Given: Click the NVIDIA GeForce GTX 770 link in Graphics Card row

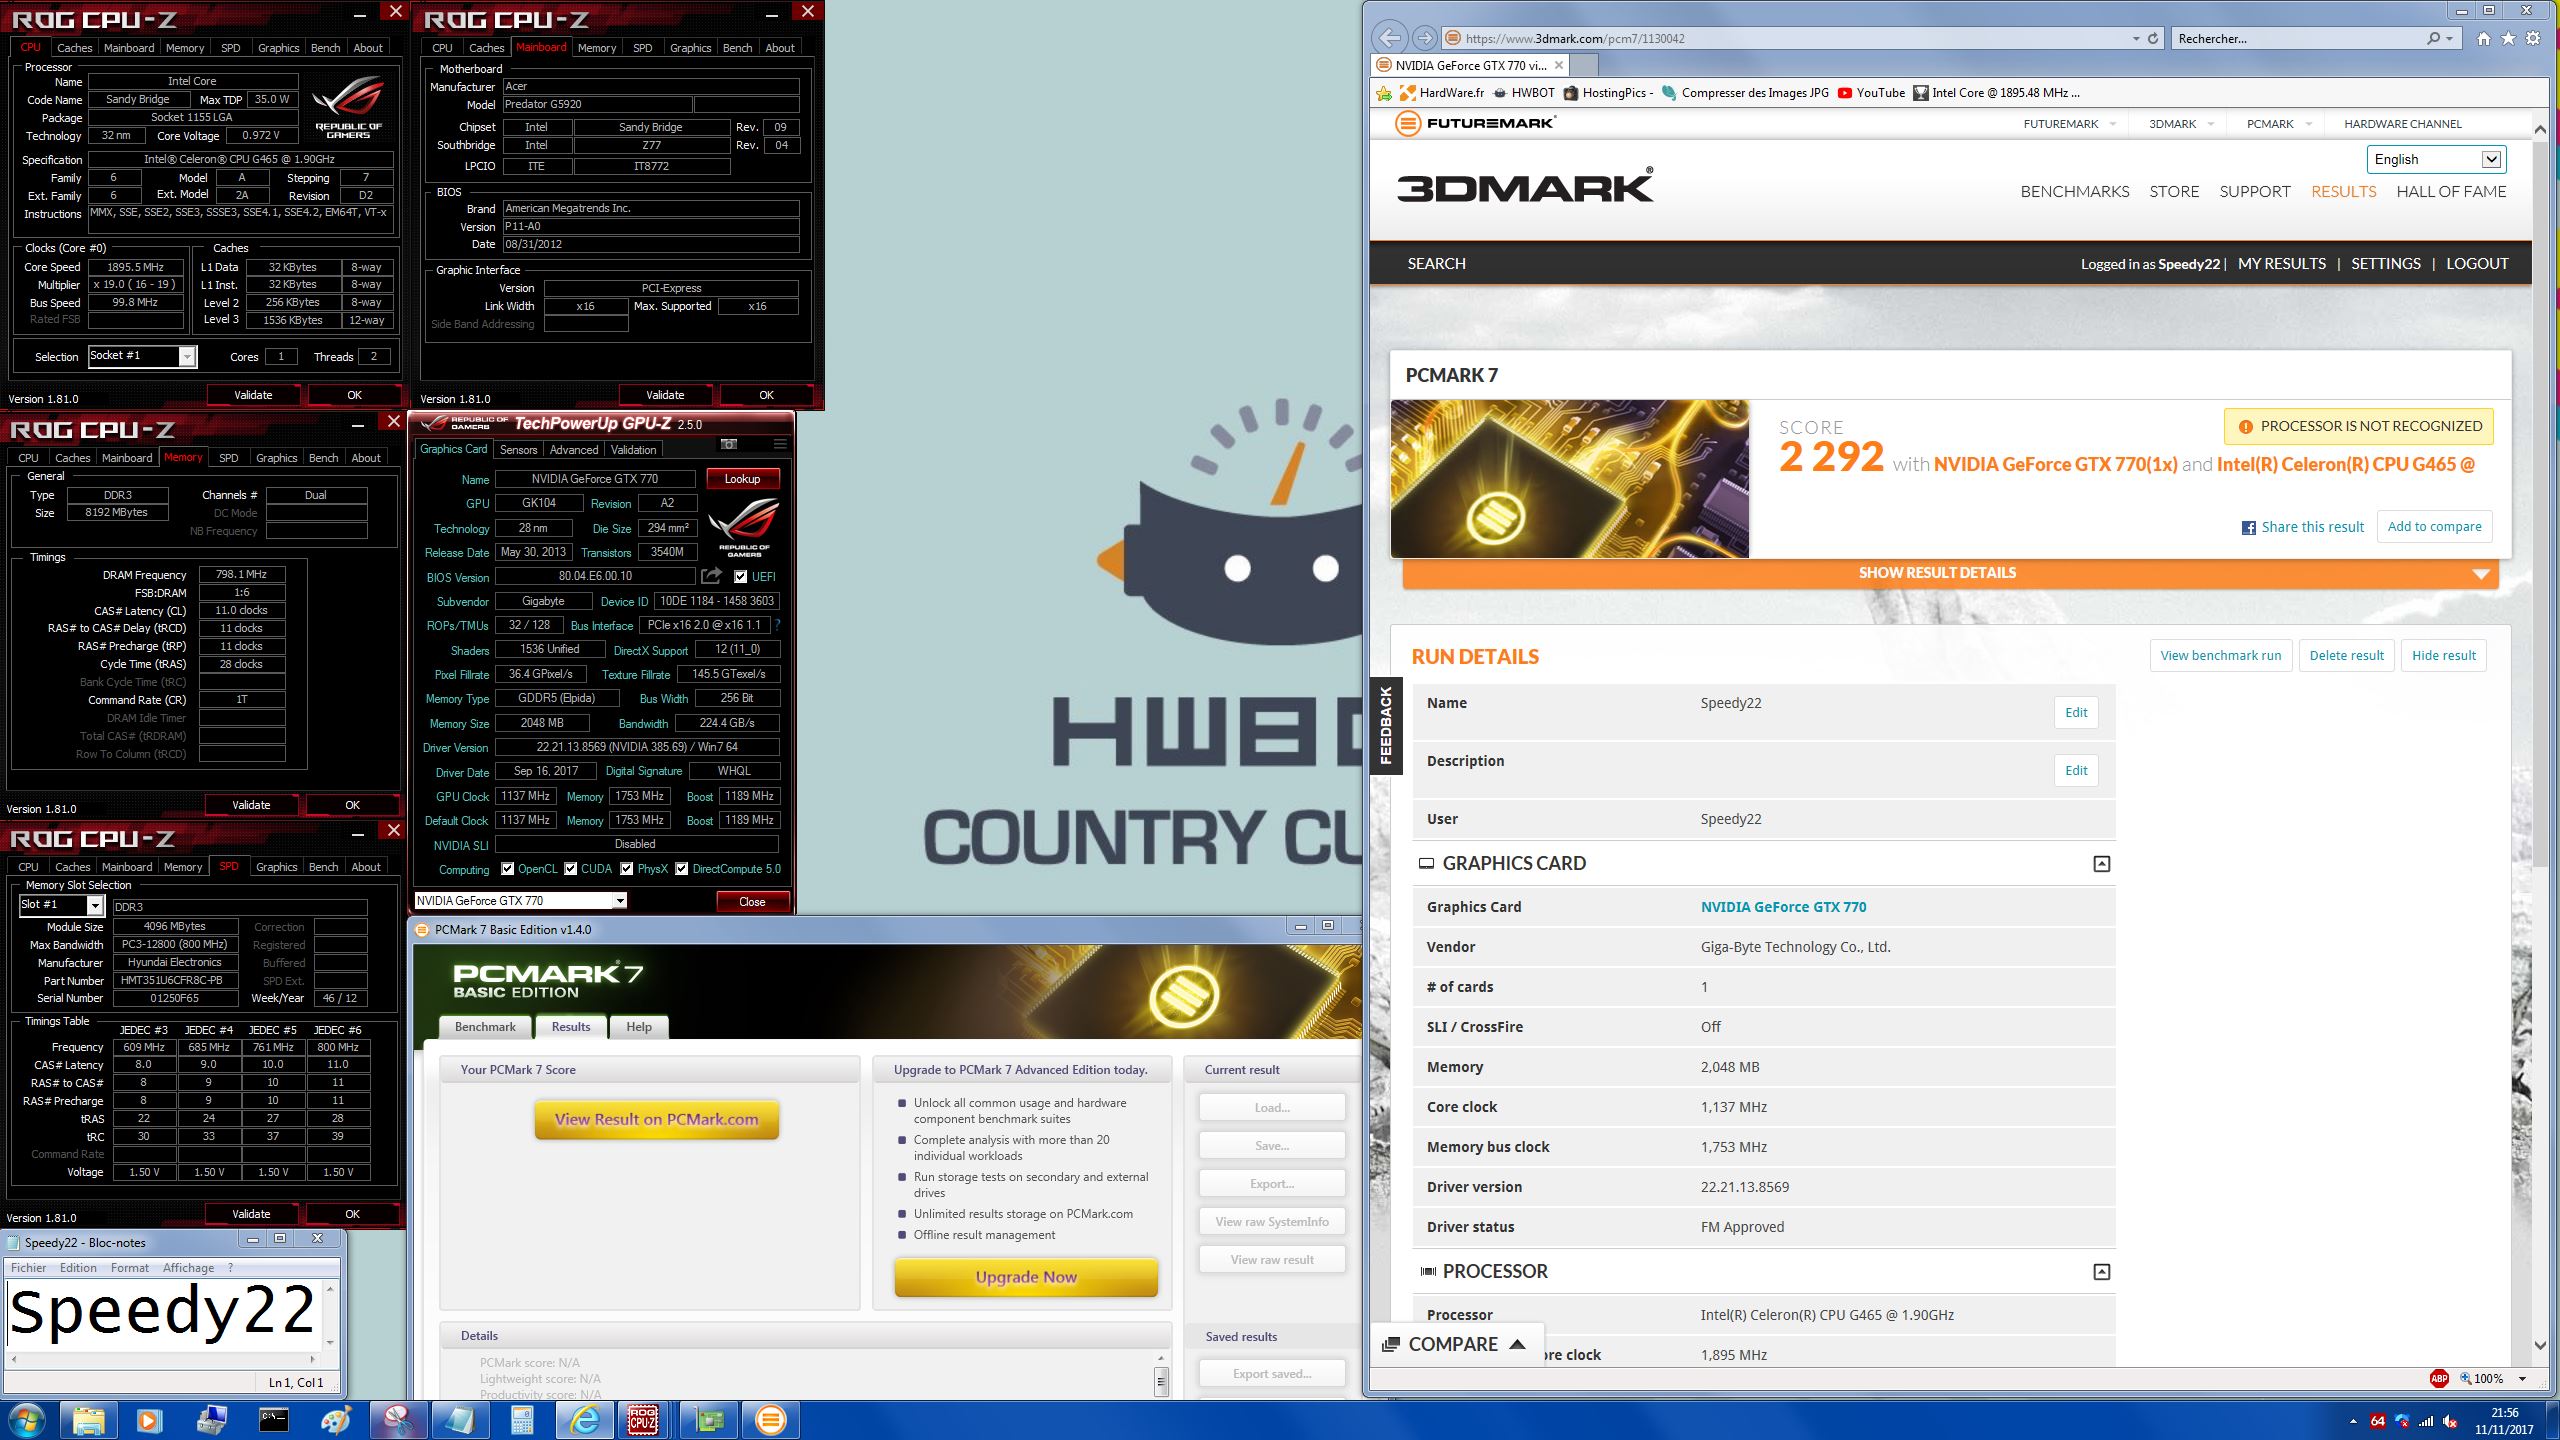Looking at the screenshot, I should pyautogui.click(x=1783, y=907).
